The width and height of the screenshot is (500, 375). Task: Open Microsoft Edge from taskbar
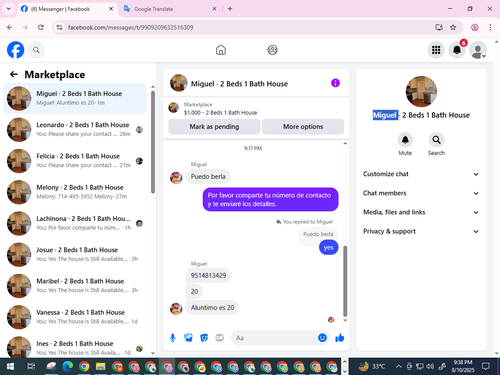click(x=68, y=367)
